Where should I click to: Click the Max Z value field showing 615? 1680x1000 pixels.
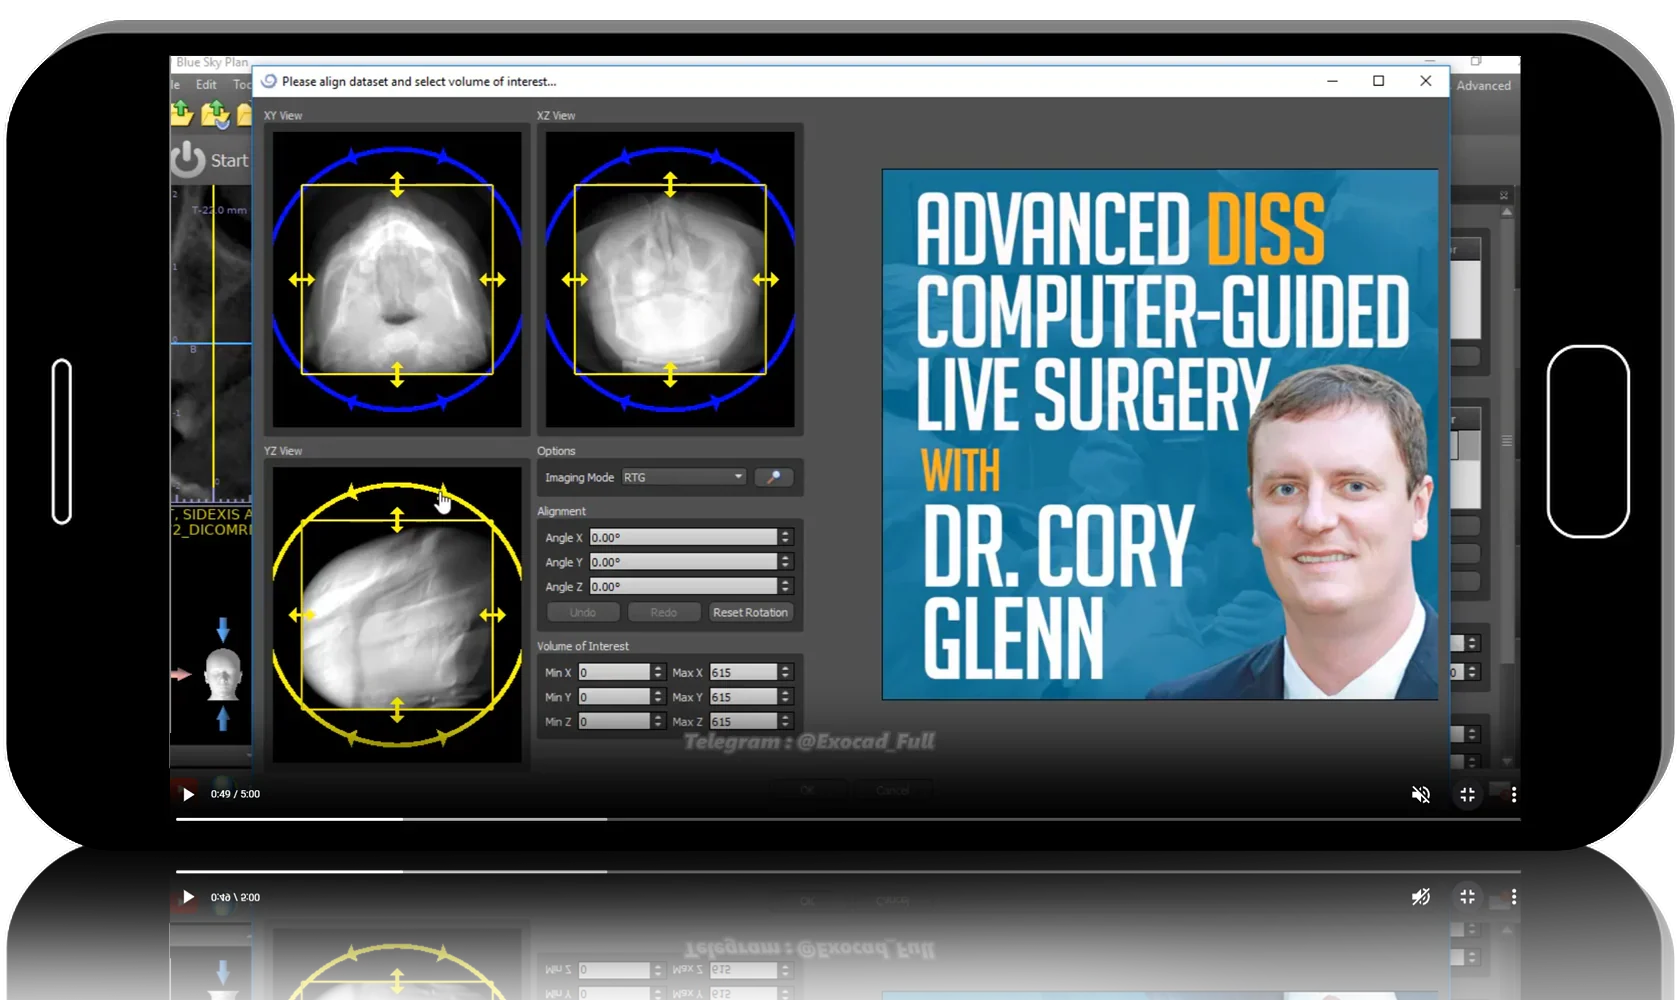point(743,721)
